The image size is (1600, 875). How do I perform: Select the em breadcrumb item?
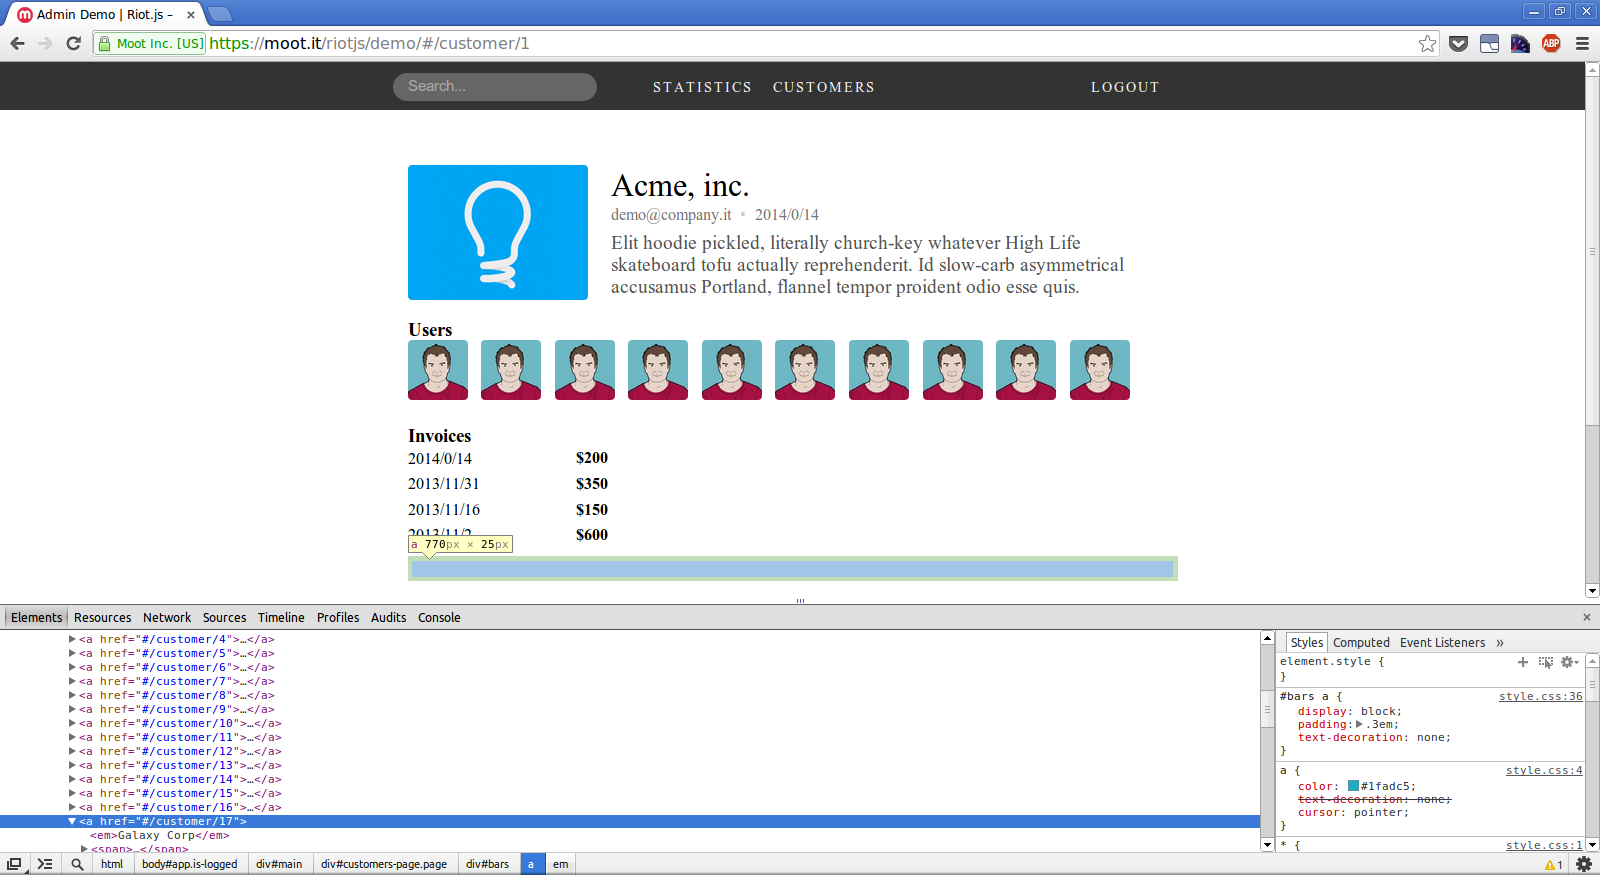(561, 864)
